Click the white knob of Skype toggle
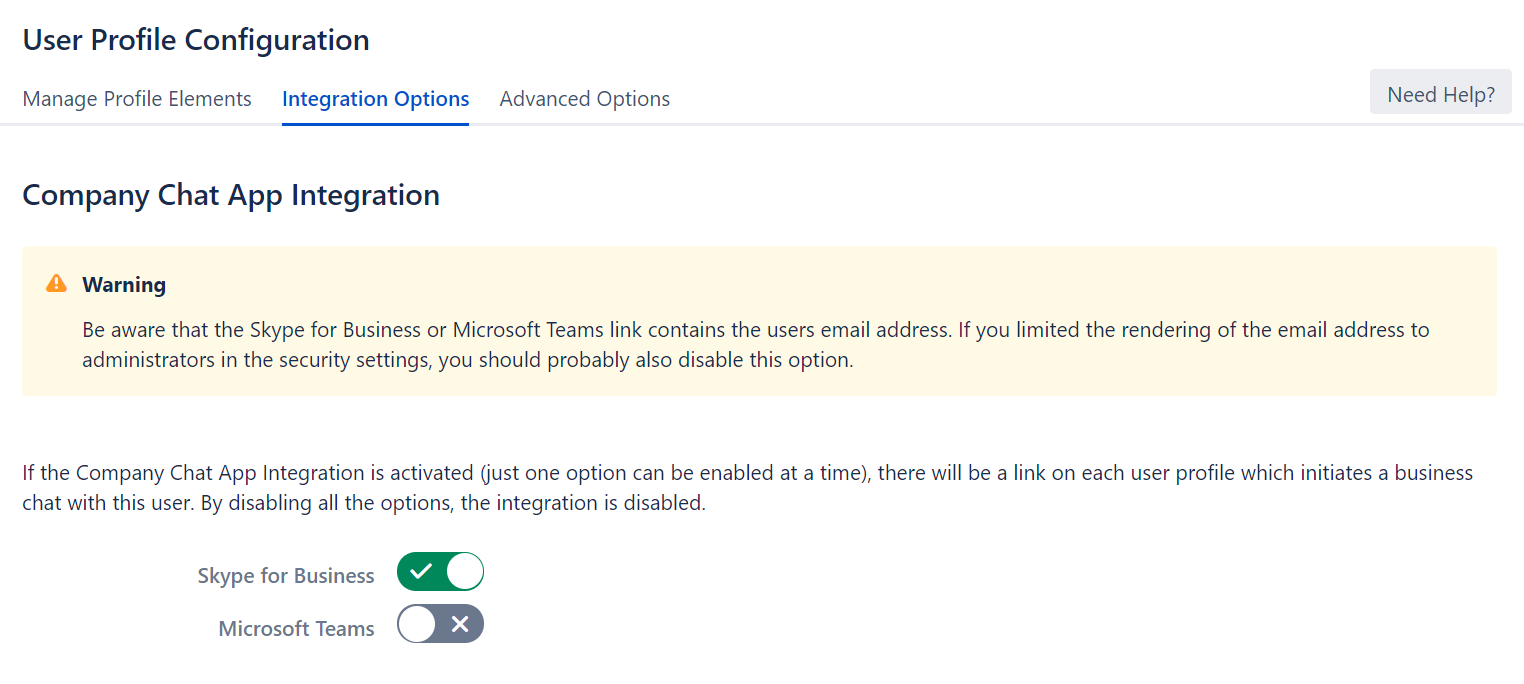 (464, 572)
